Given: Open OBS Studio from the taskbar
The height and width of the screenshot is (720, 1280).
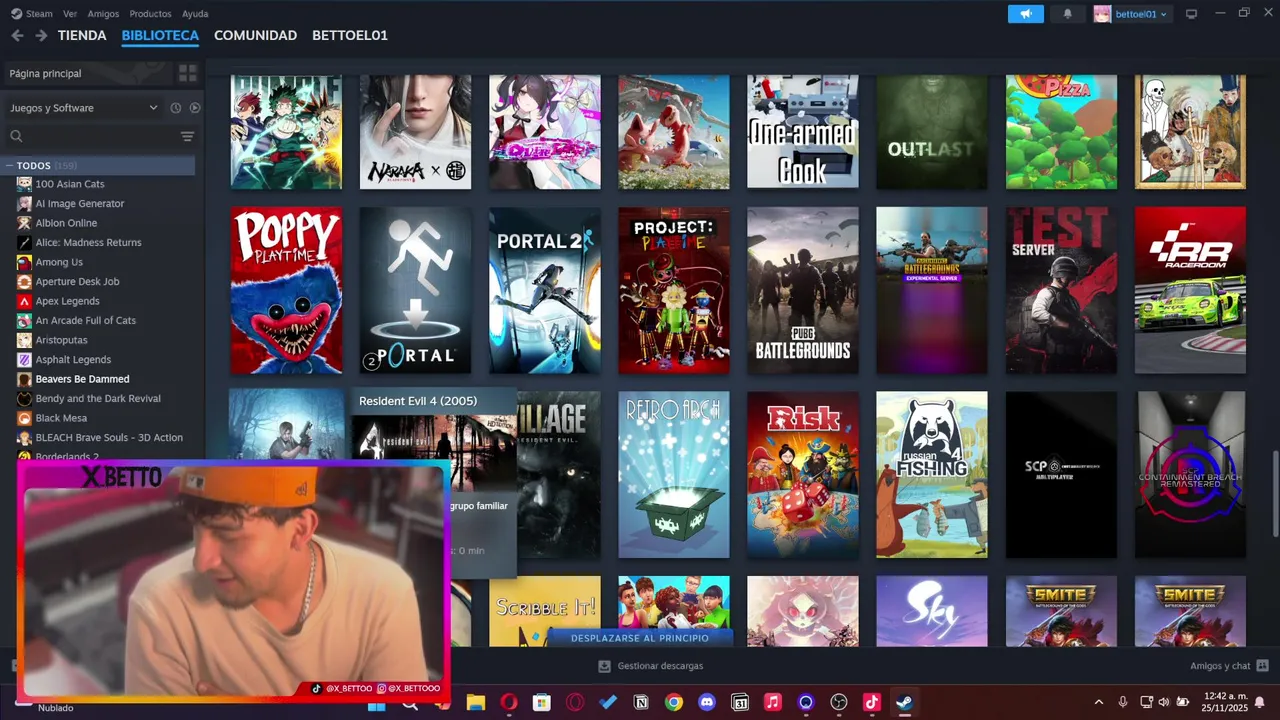Looking at the screenshot, I should tap(839, 703).
